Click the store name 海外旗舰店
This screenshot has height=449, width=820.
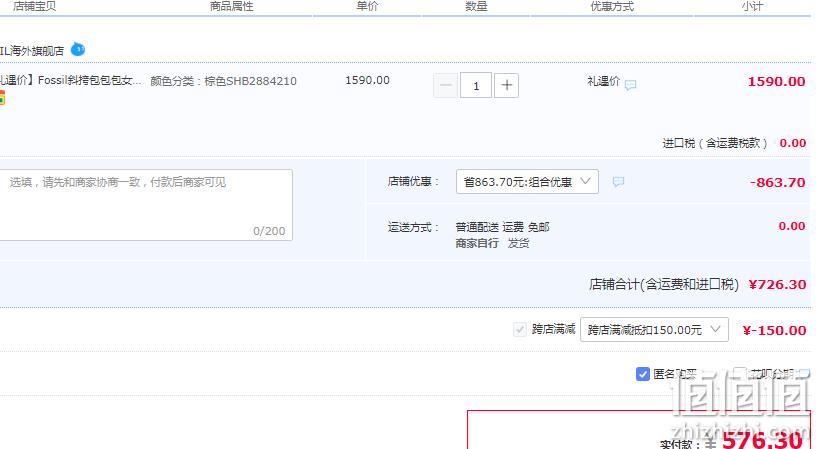32,51
